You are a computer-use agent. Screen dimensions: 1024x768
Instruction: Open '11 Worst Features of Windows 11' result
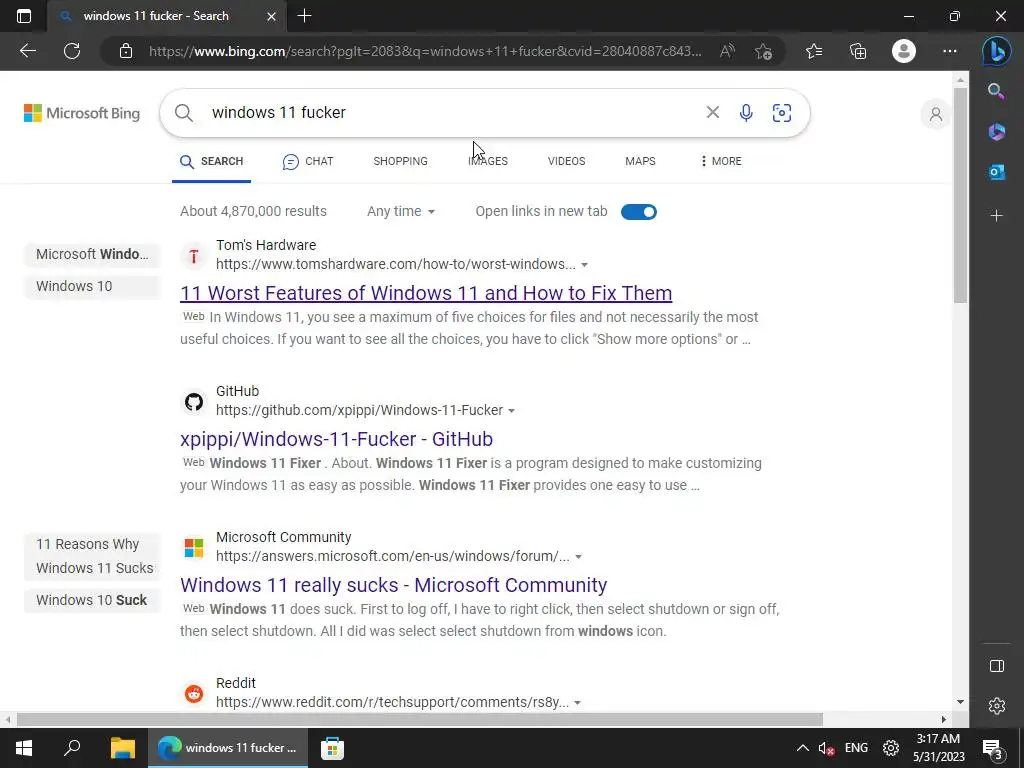pyautogui.click(x=426, y=293)
